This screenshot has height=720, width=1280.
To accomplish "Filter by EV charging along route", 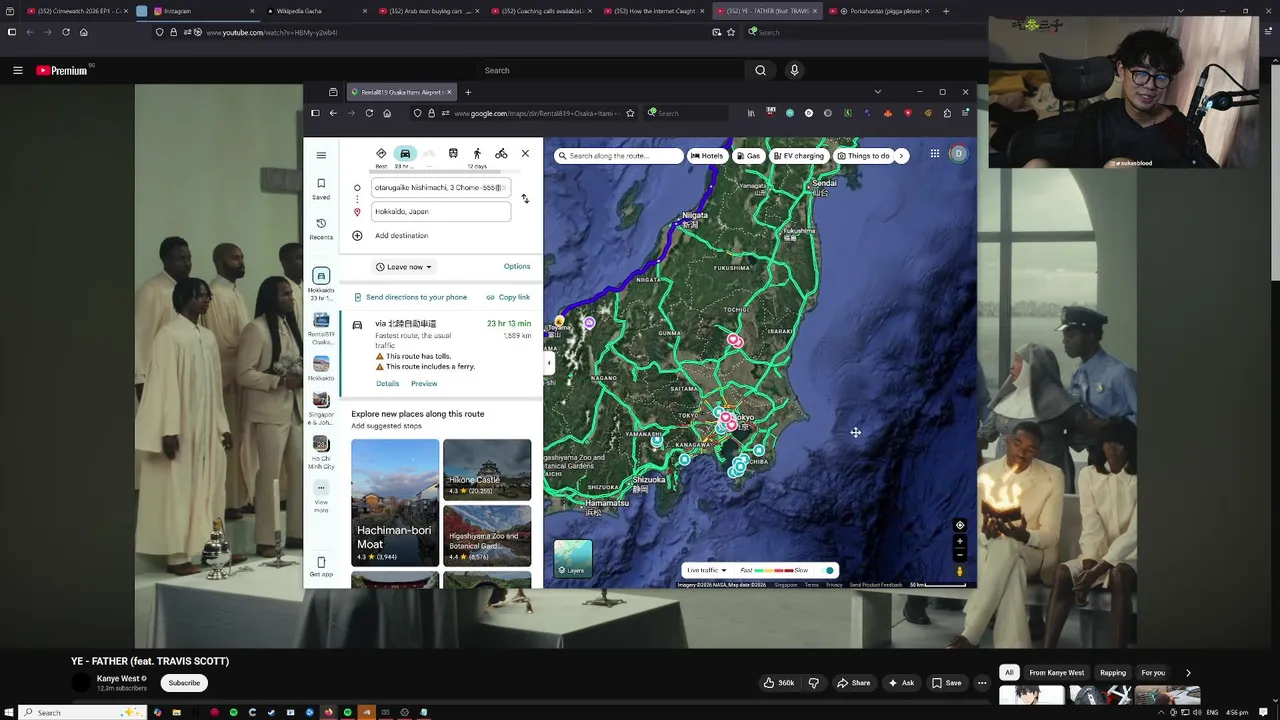I will tap(799, 156).
